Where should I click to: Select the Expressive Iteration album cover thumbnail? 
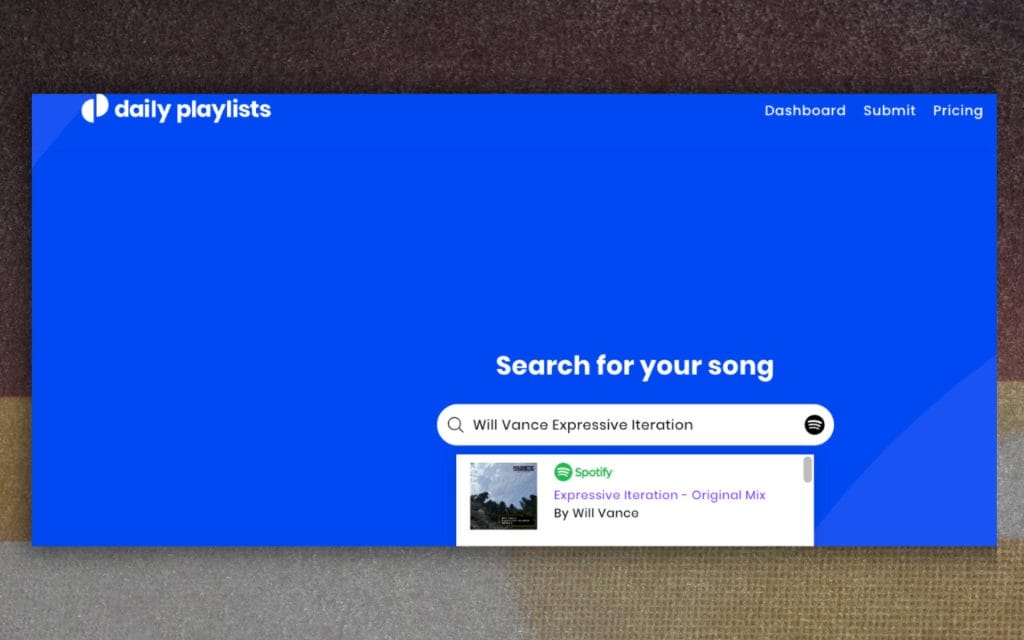pos(503,495)
